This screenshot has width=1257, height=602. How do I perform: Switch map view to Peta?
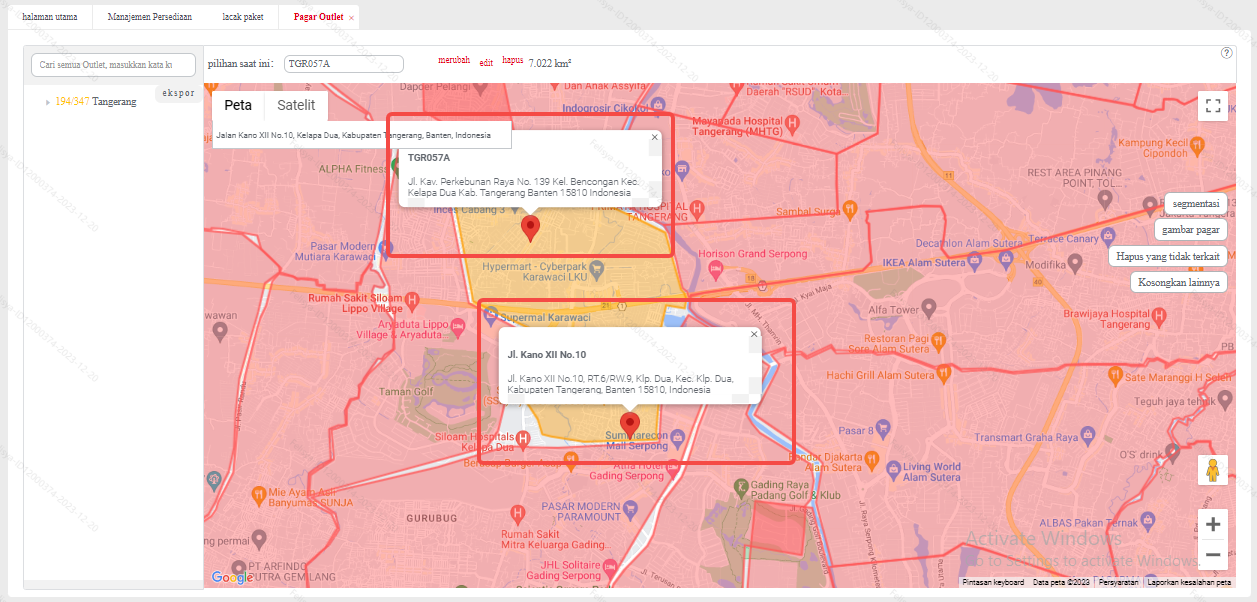point(238,105)
